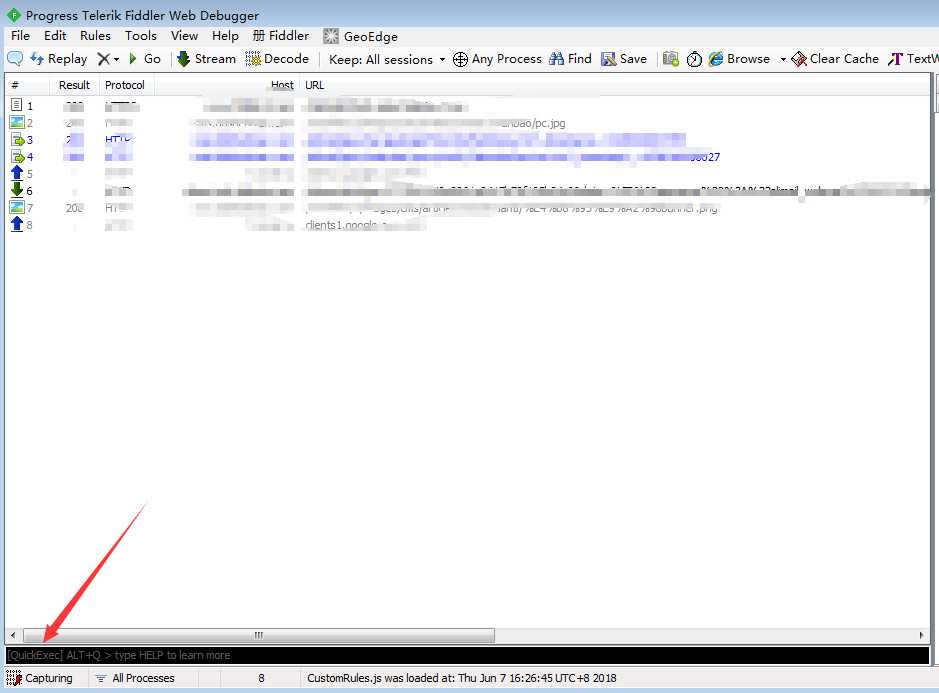Open the Browse dropdown arrow
Screen dimensions: 939x693
pos(783,59)
